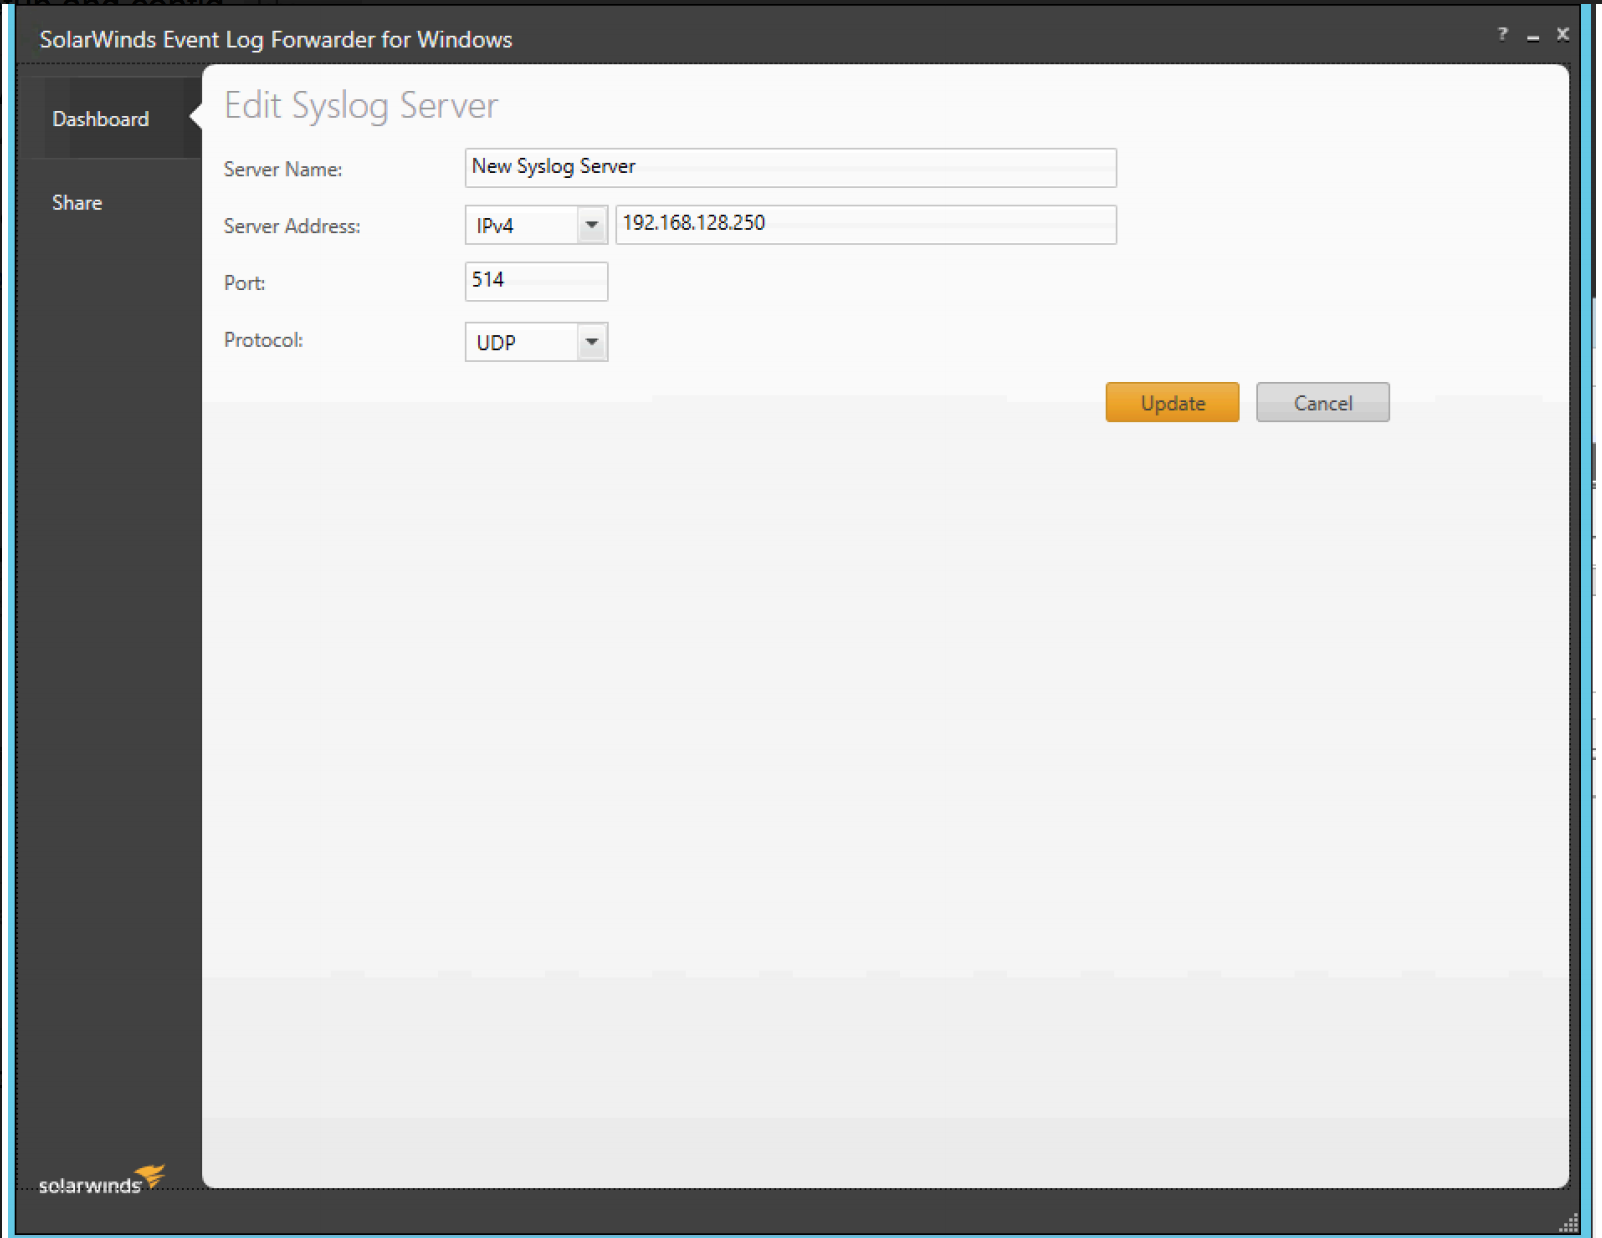Click the SolarWinds logo

tap(102, 1180)
